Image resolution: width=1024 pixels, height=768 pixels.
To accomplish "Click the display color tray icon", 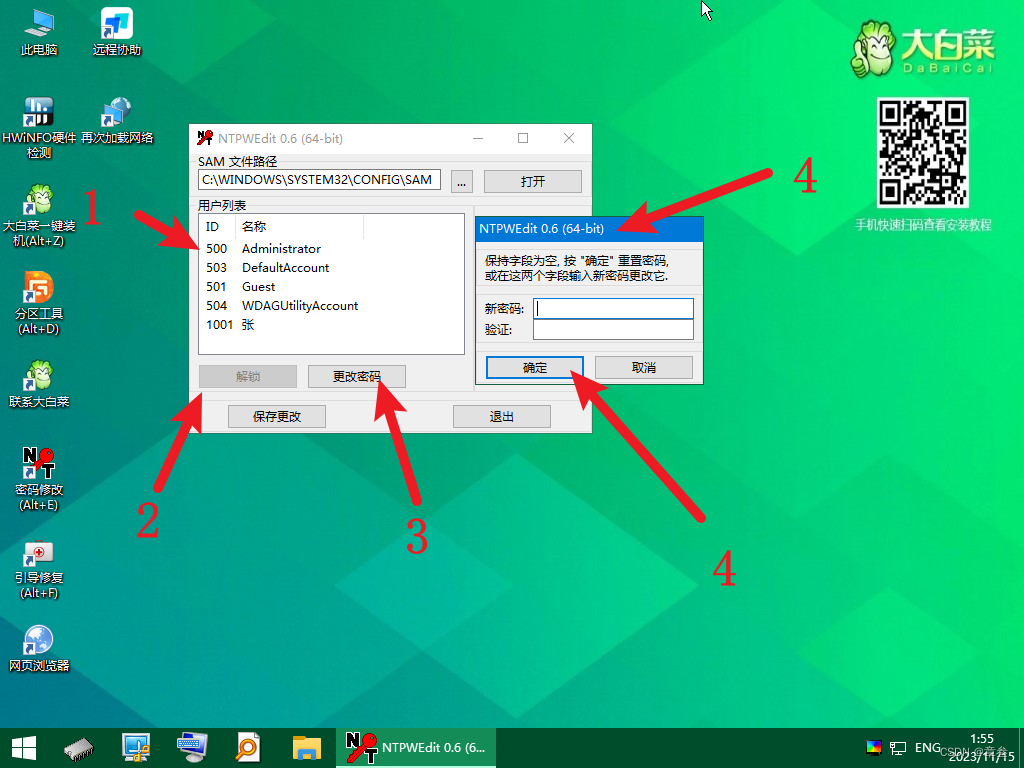I will point(873,748).
